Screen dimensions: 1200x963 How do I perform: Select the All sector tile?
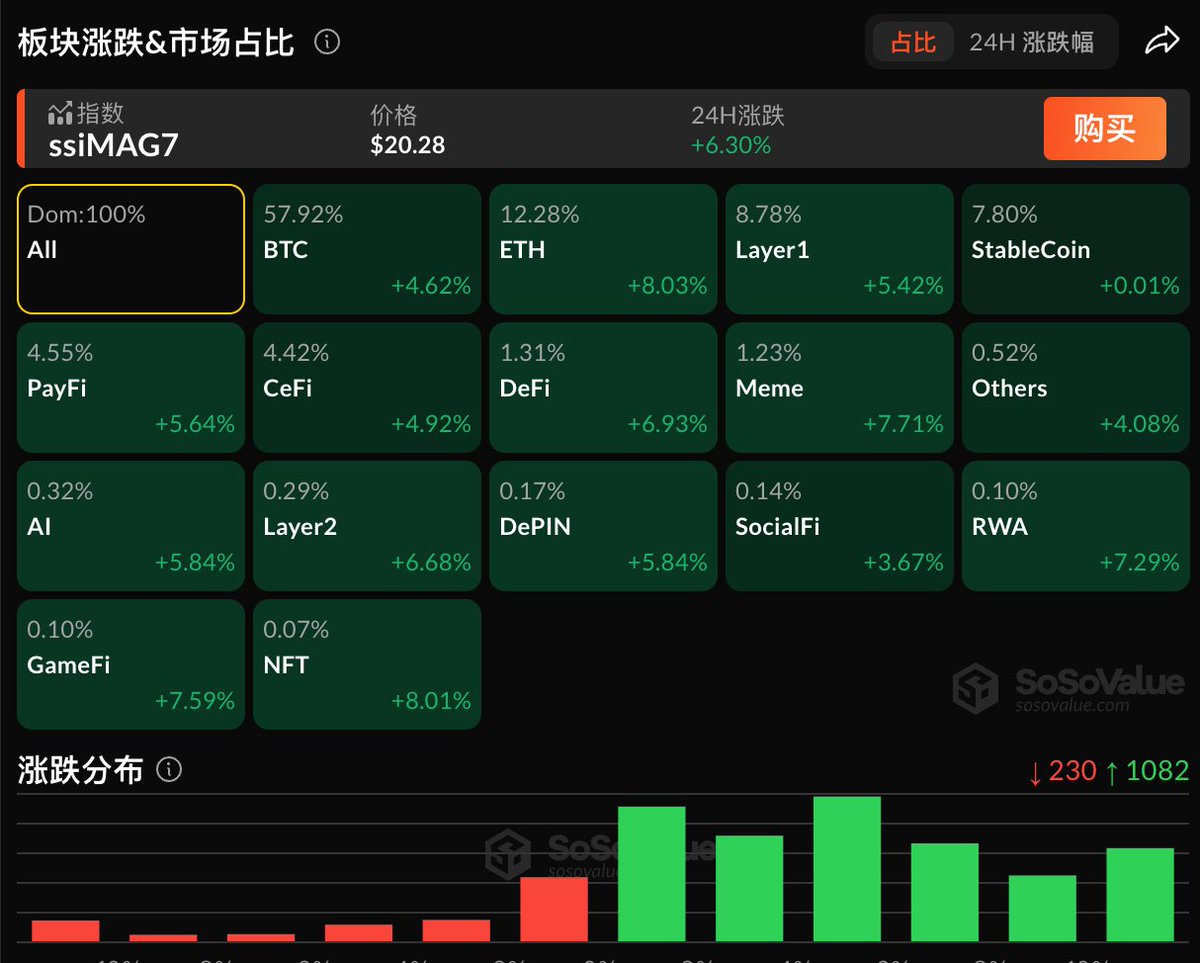click(x=130, y=248)
